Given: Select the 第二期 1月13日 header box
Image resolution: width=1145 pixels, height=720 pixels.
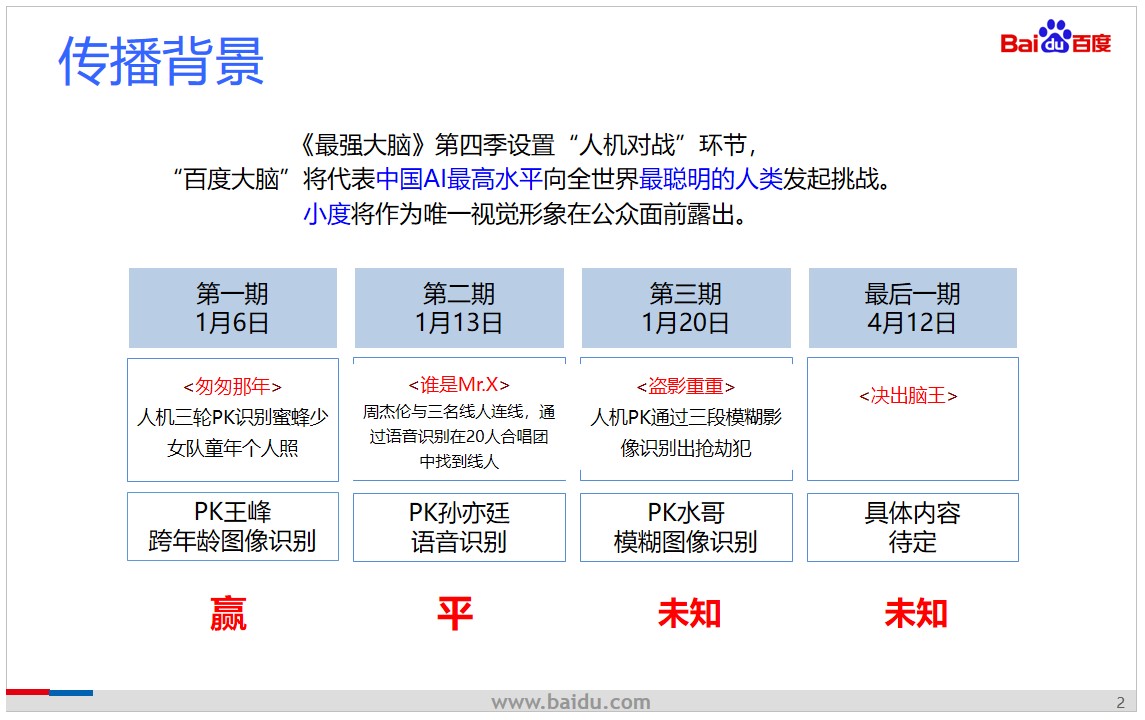Looking at the screenshot, I should (459, 307).
